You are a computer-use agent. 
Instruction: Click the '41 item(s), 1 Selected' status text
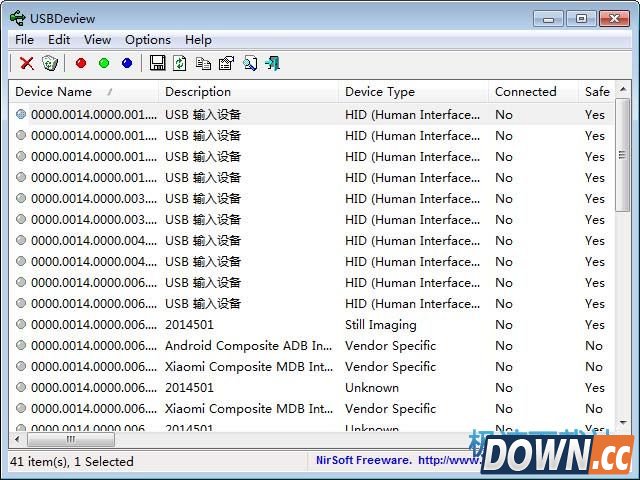72,462
